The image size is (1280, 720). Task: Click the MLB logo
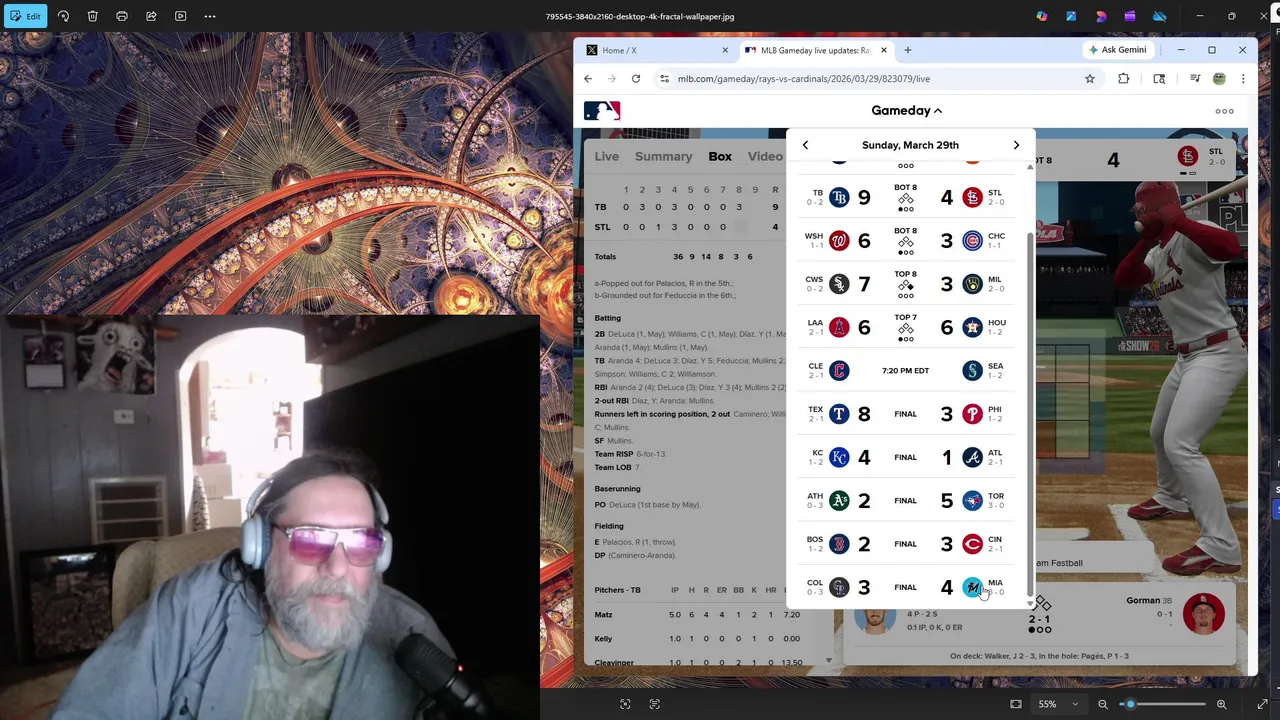click(602, 111)
